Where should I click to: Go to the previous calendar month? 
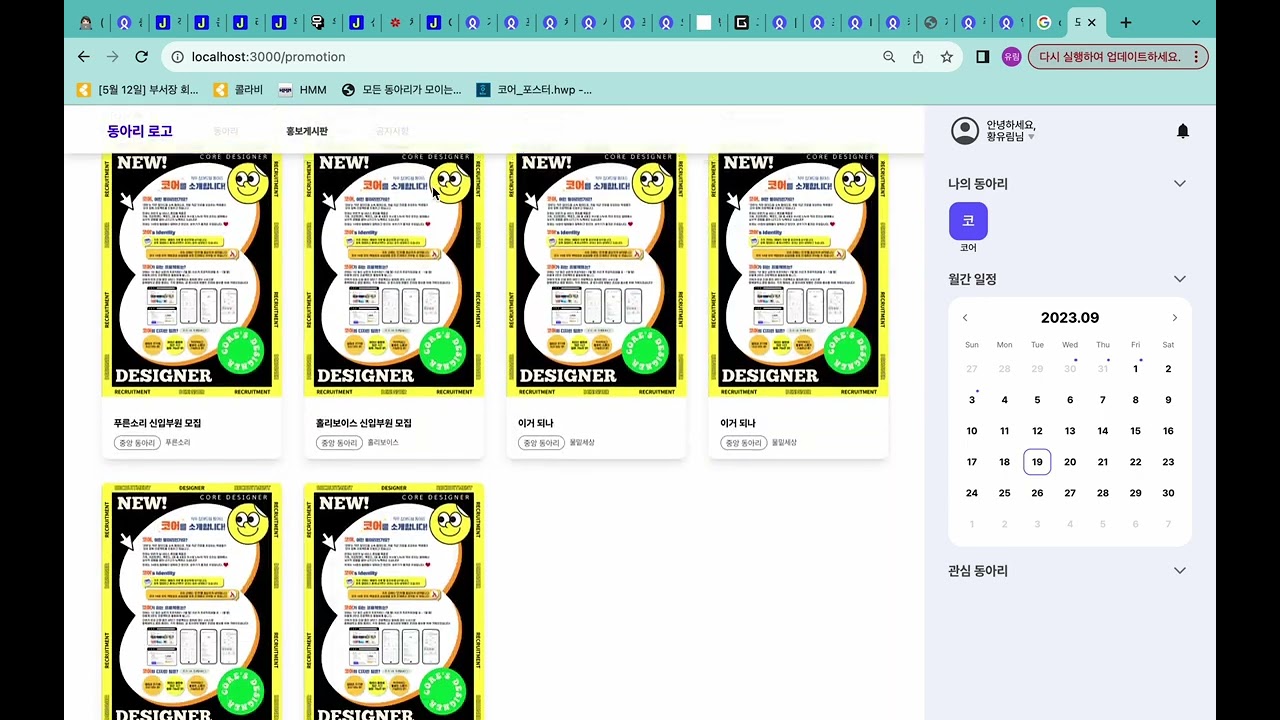965,318
